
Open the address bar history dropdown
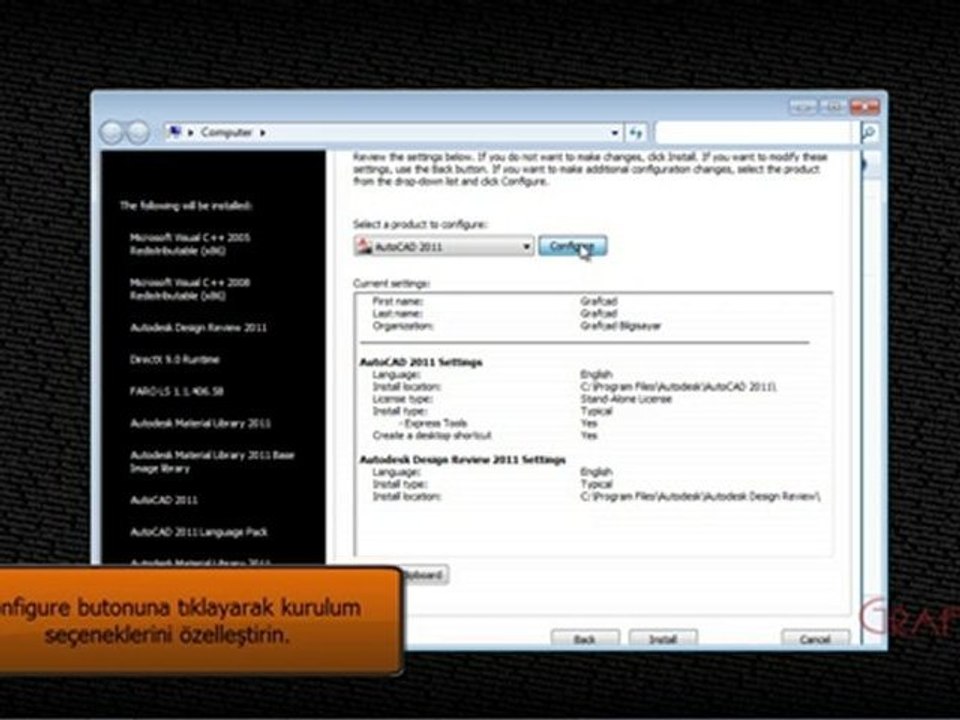tap(615, 133)
